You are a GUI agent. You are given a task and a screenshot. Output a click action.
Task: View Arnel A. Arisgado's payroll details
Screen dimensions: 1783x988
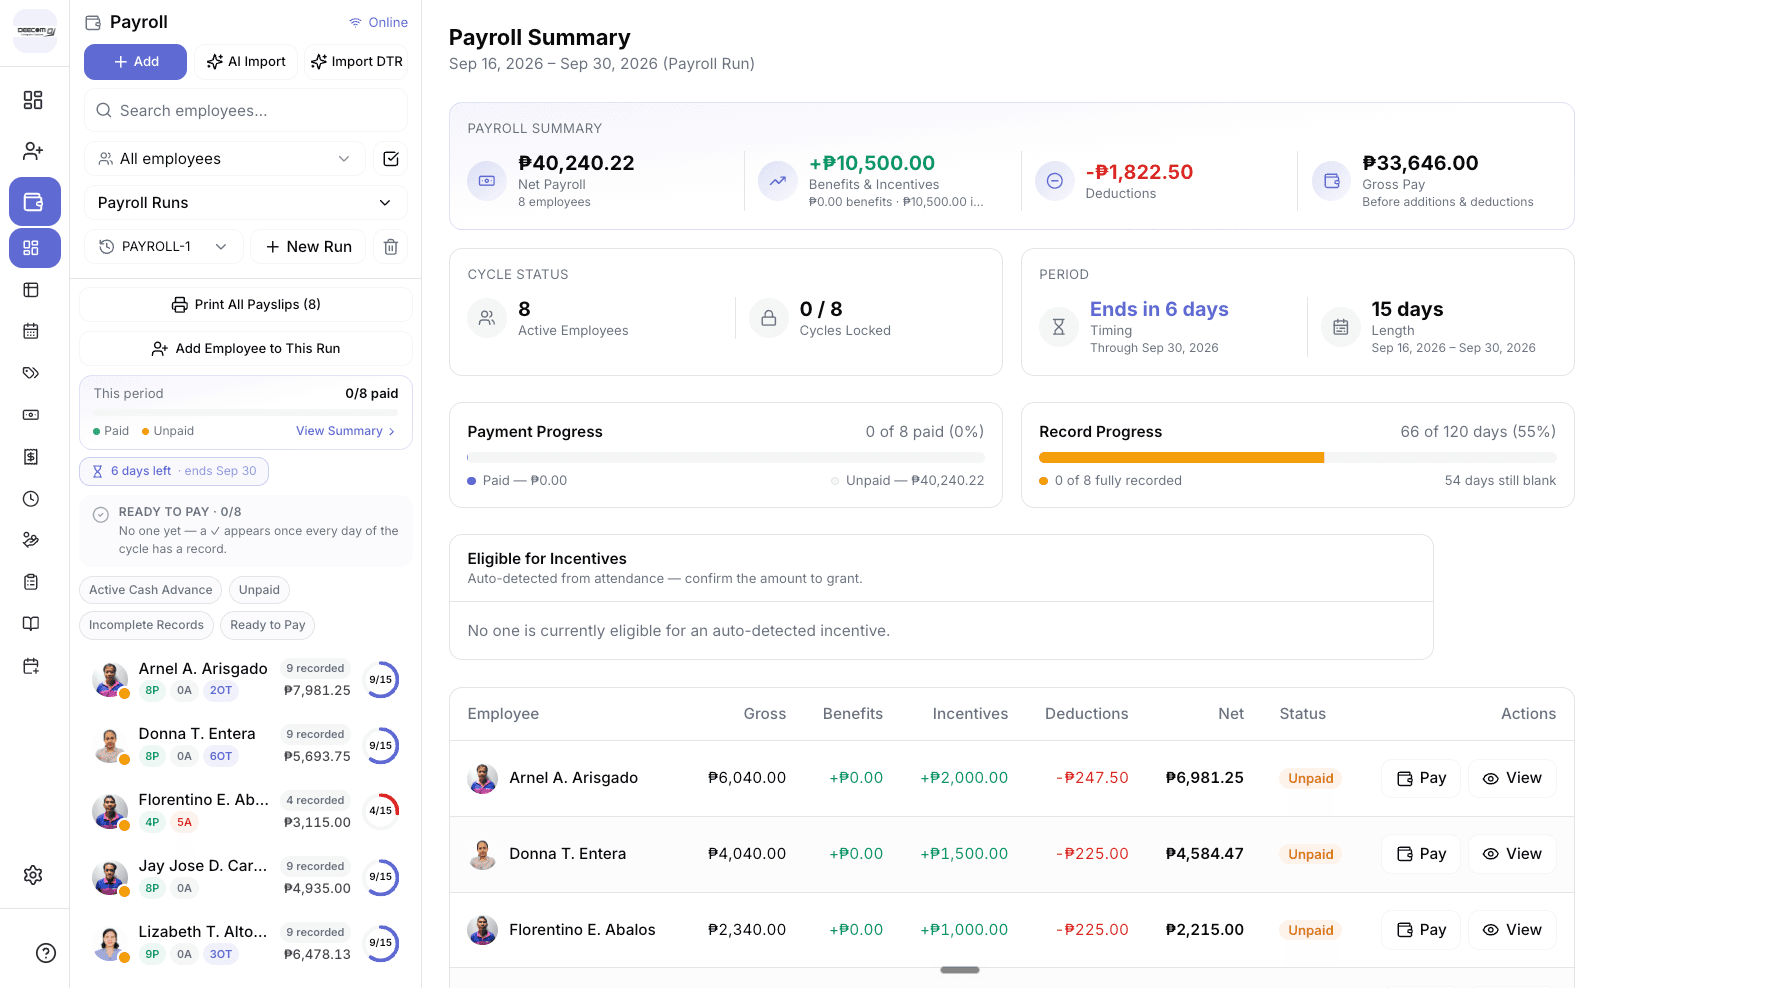click(1512, 779)
